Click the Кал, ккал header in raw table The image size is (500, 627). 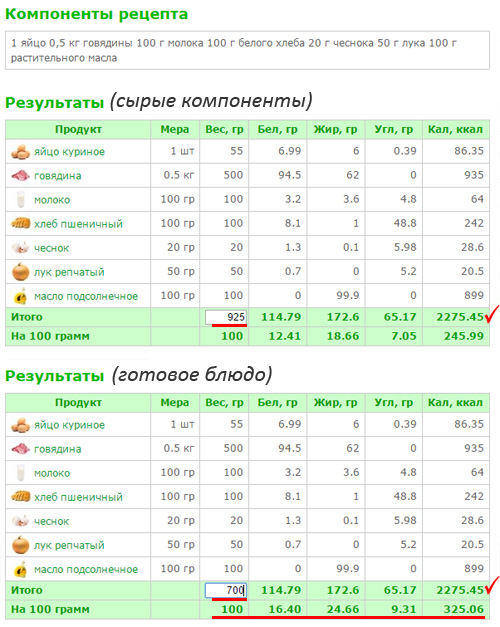tap(455, 130)
